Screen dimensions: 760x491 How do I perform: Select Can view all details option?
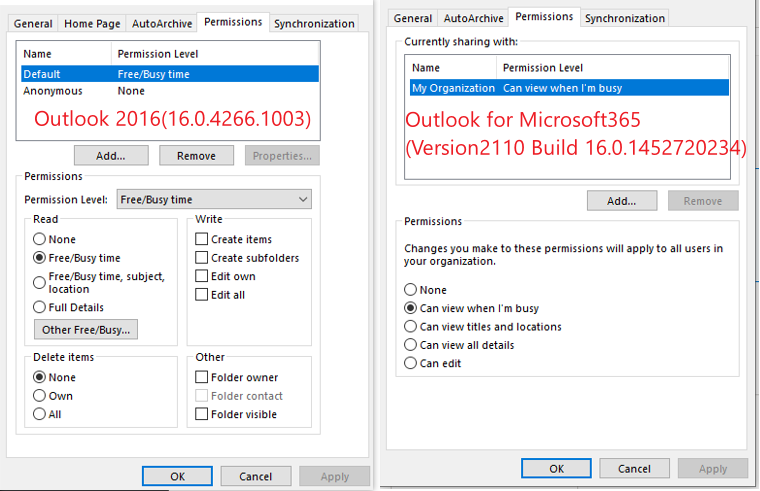tap(459, 345)
